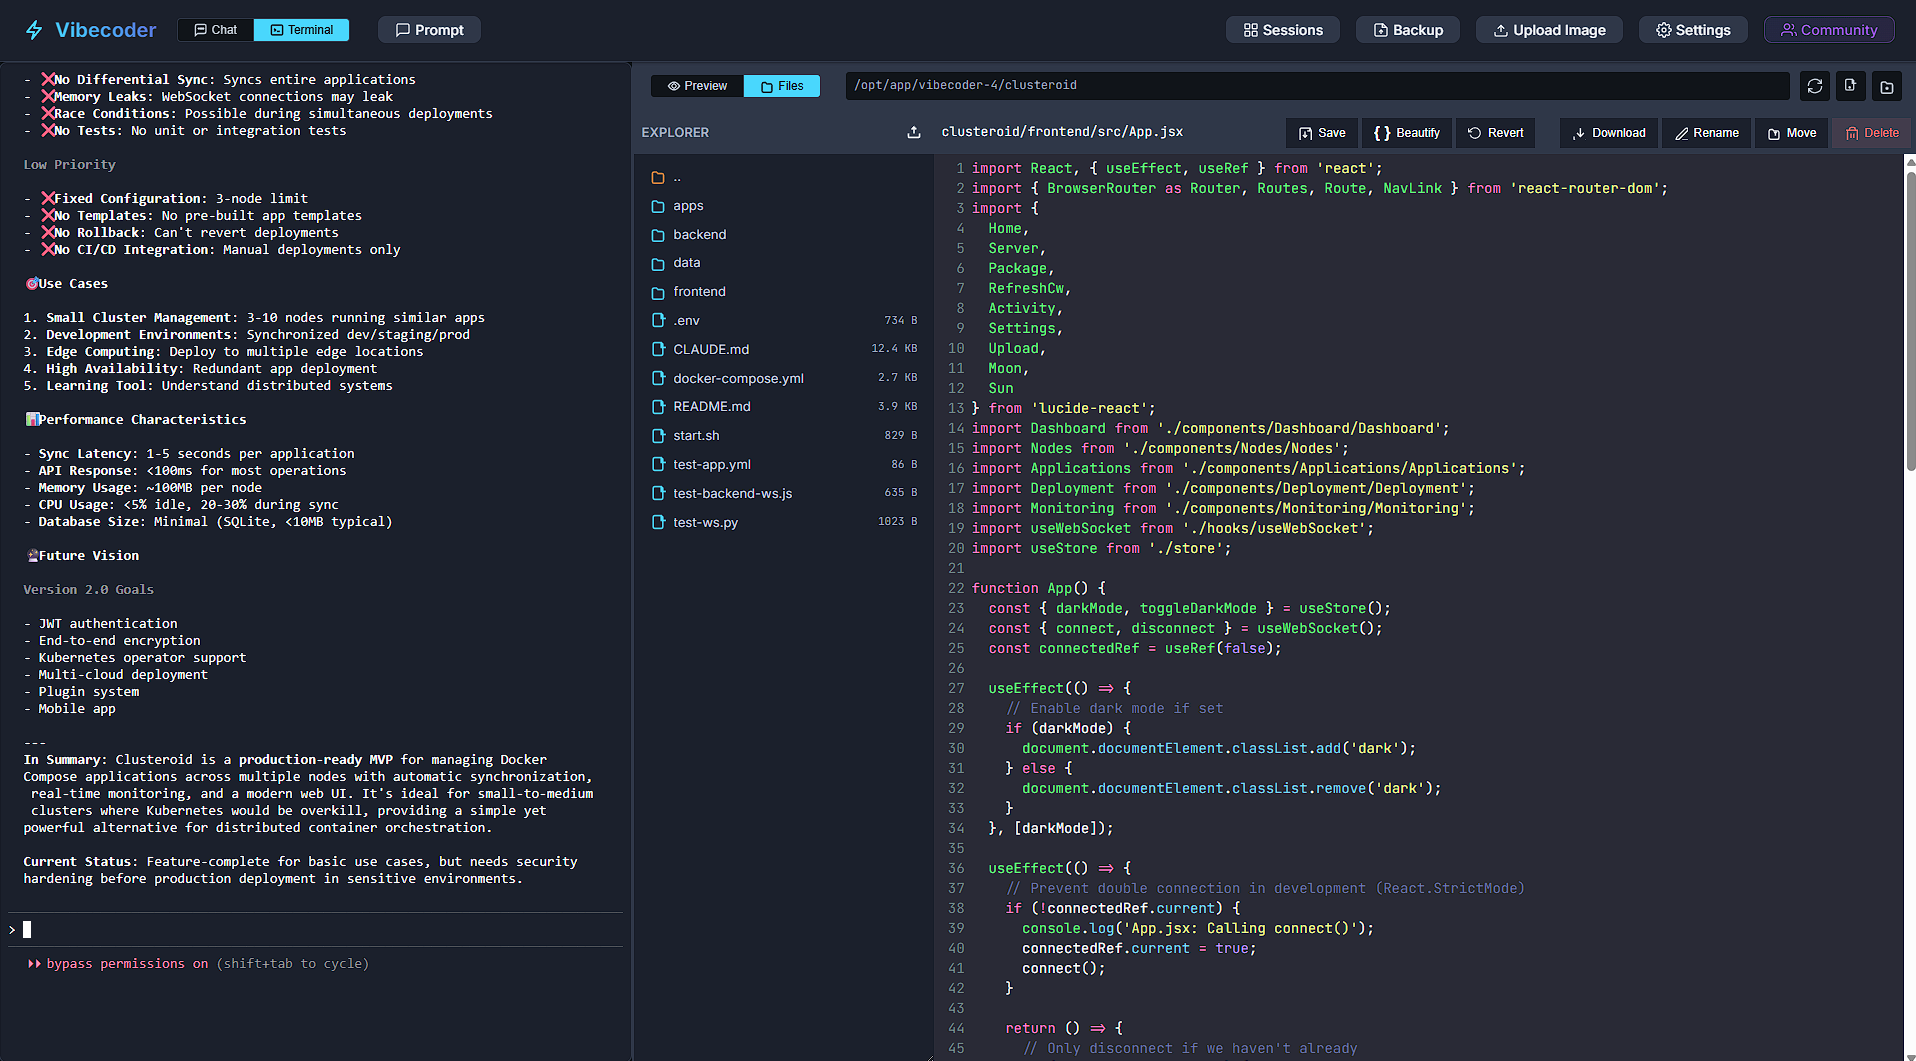Open the frontend folder
The height and width of the screenshot is (1061, 1916).
click(x=699, y=291)
